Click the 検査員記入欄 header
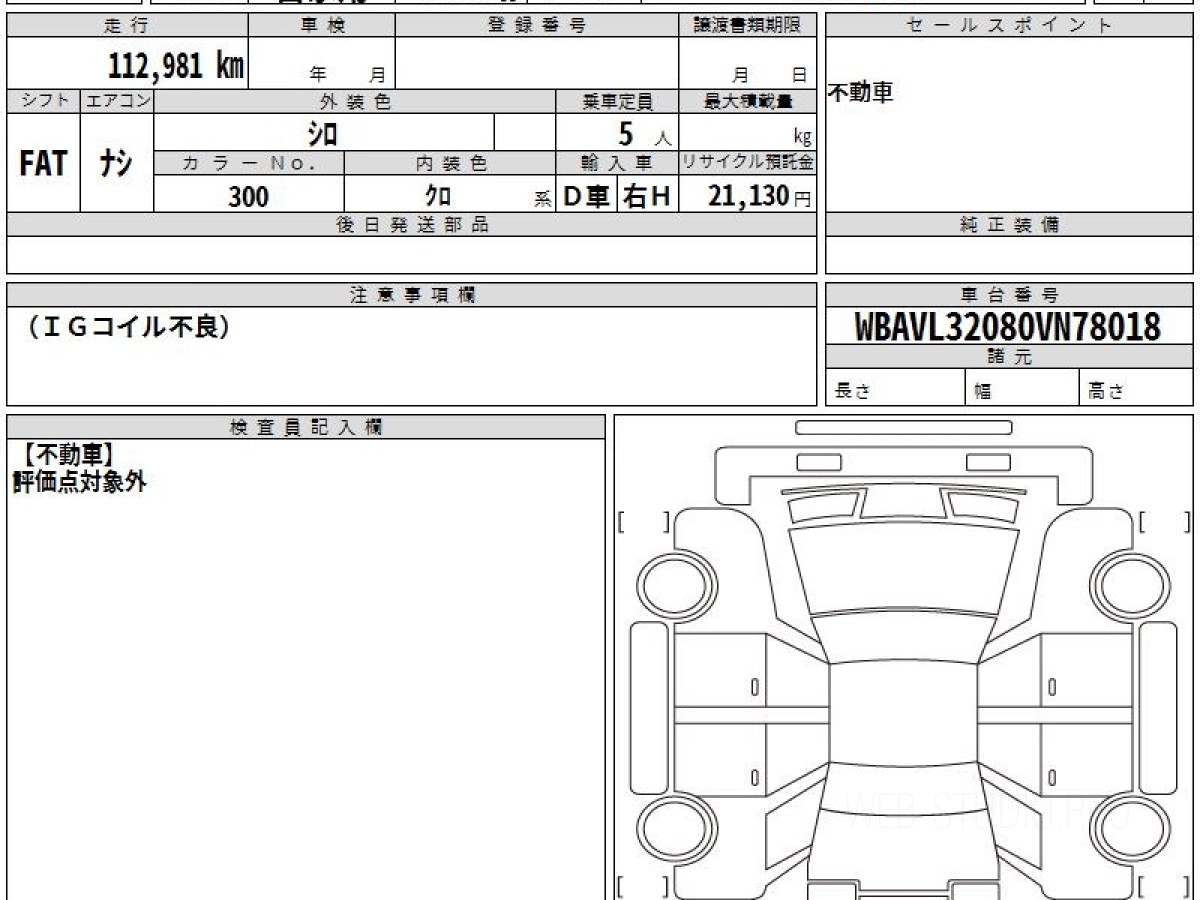 point(306,427)
